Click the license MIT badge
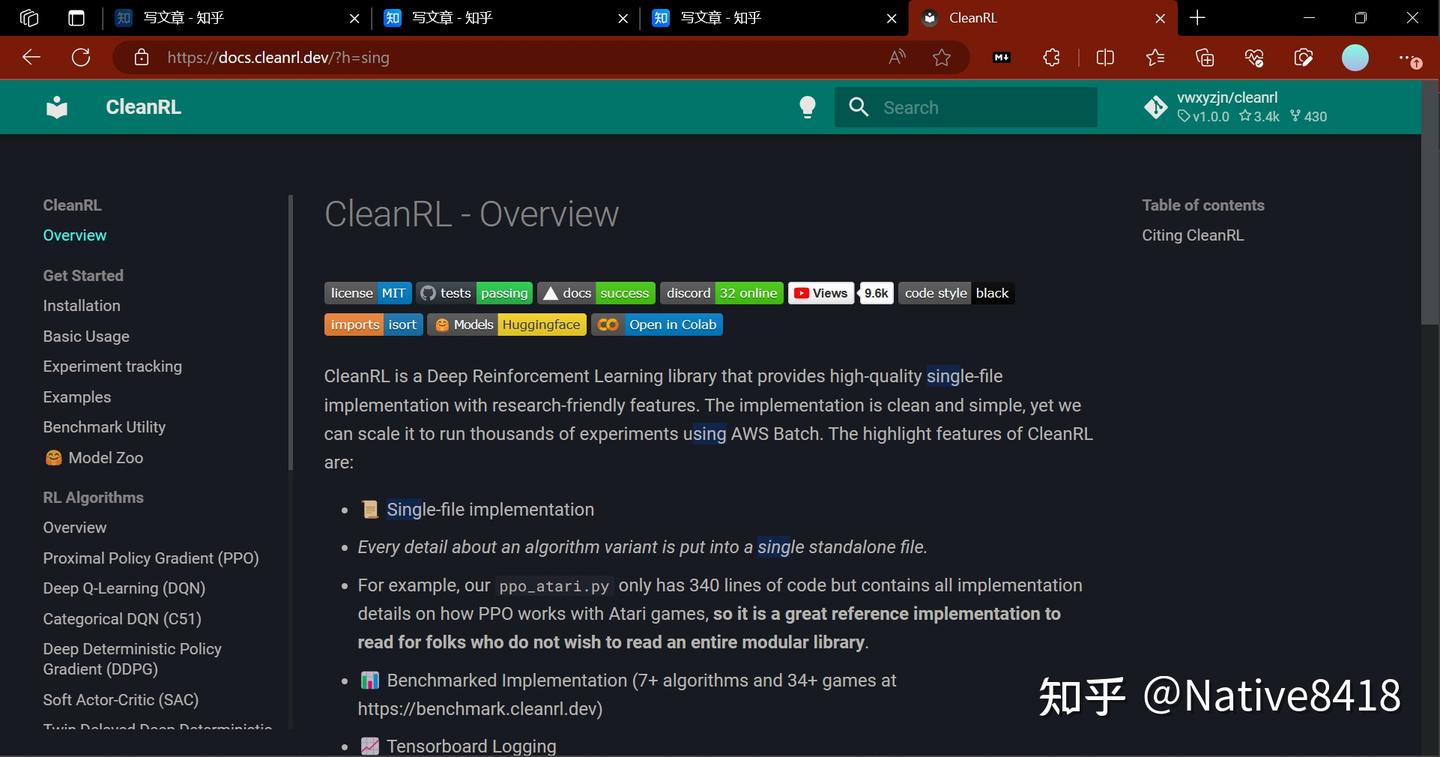 click(x=368, y=292)
